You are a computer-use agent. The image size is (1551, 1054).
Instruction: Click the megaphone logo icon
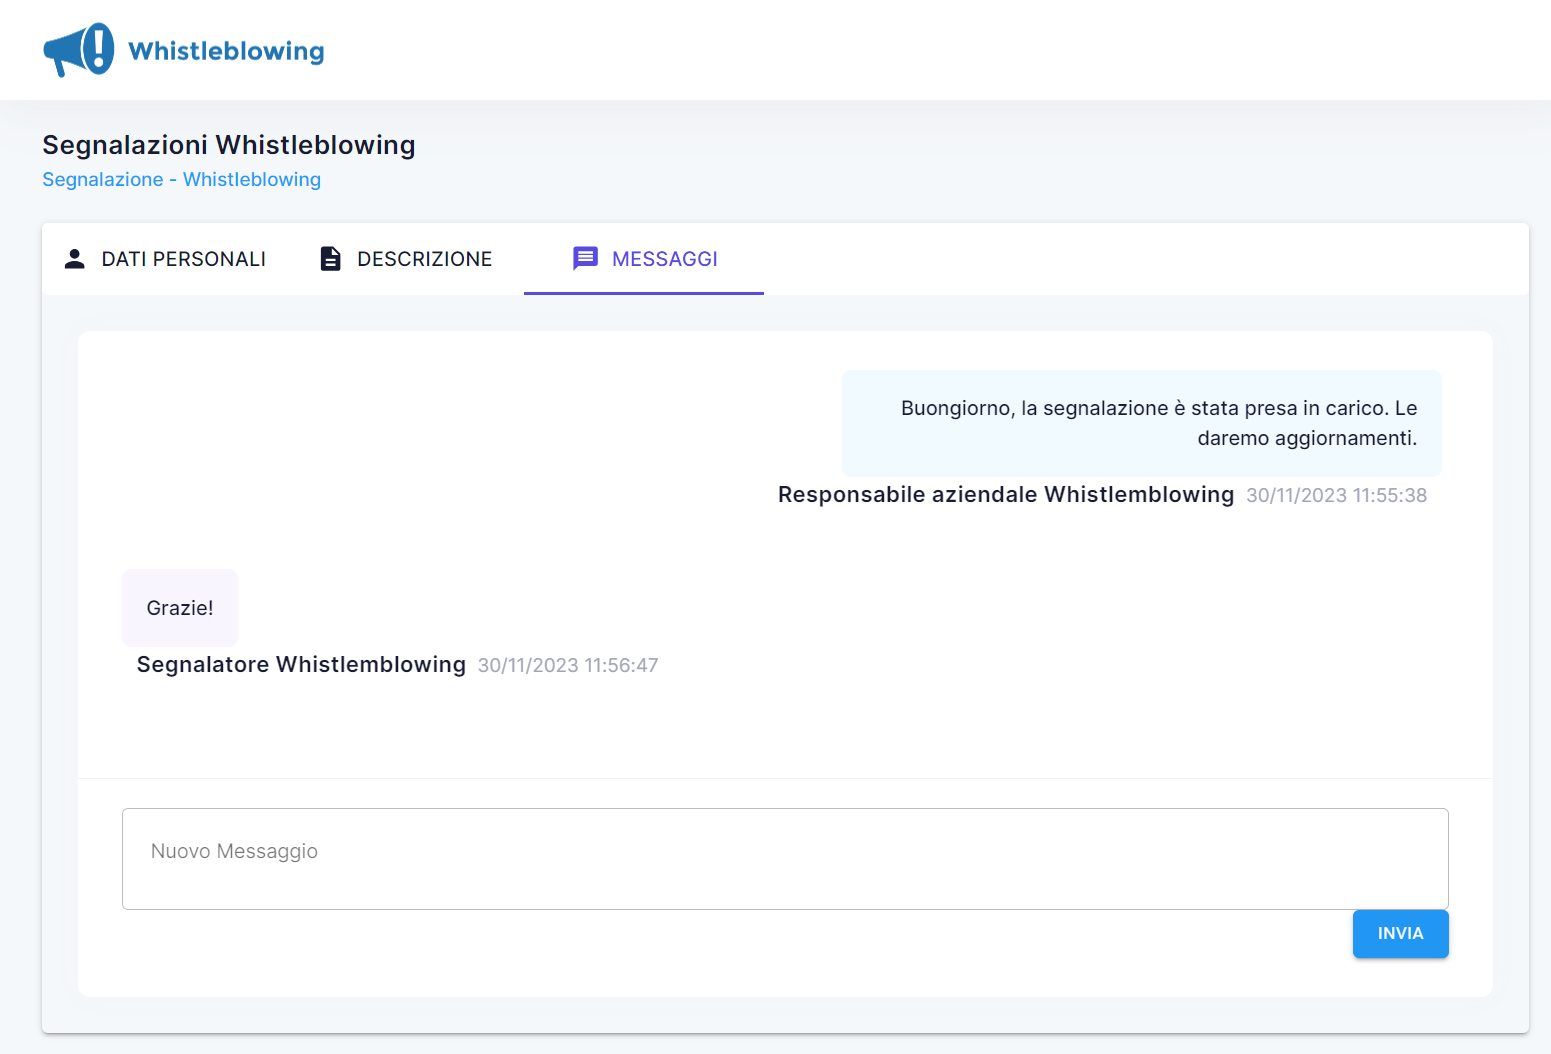point(78,50)
